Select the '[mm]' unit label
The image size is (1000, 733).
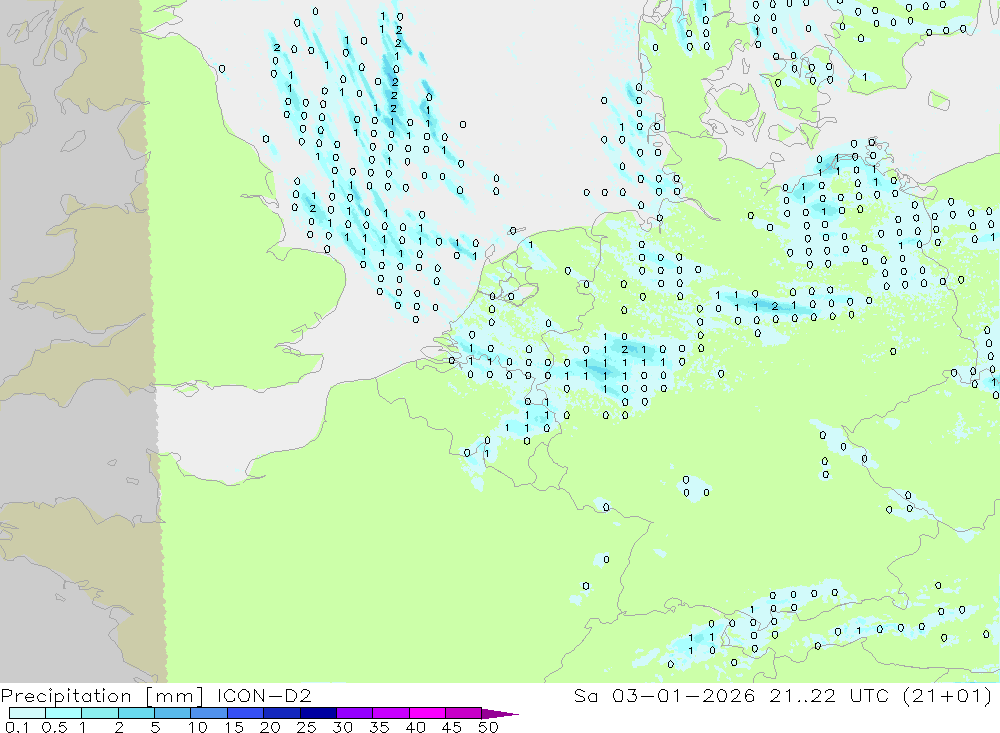click(x=175, y=696)
